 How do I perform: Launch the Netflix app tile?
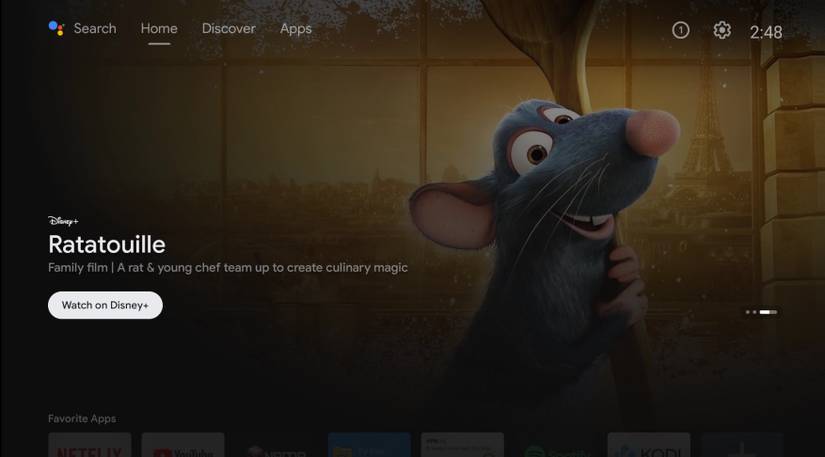coord(89,445)
